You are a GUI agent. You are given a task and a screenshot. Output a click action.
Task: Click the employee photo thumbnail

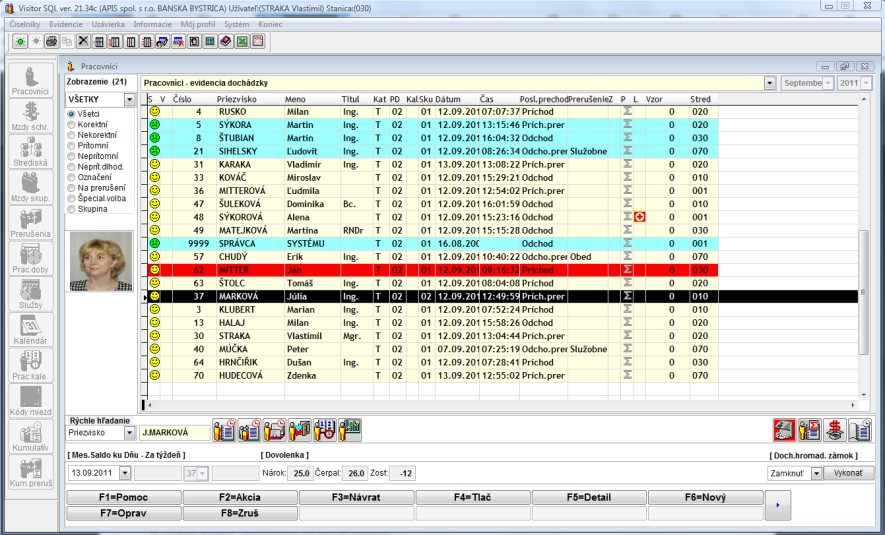pos(100,260)
